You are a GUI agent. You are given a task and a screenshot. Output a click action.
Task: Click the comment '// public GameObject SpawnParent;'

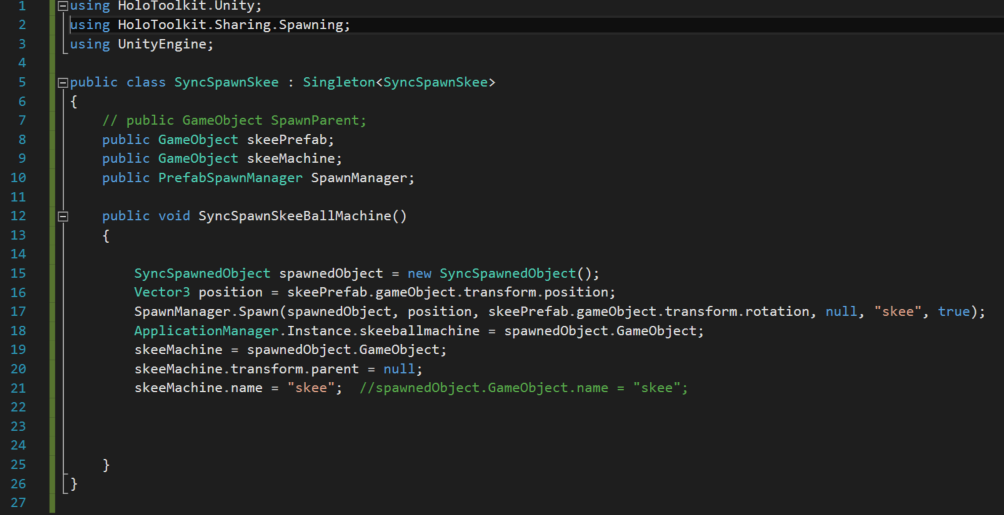(234, 120)
